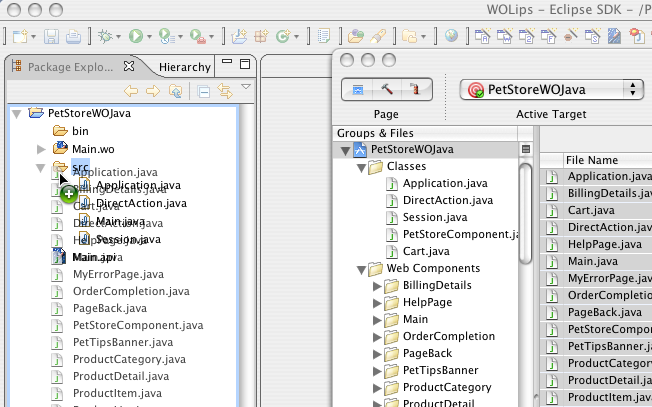Select HelpPage.java row in Xcode file list
This screenshot has height=407, width=652.
pos(596,244)
